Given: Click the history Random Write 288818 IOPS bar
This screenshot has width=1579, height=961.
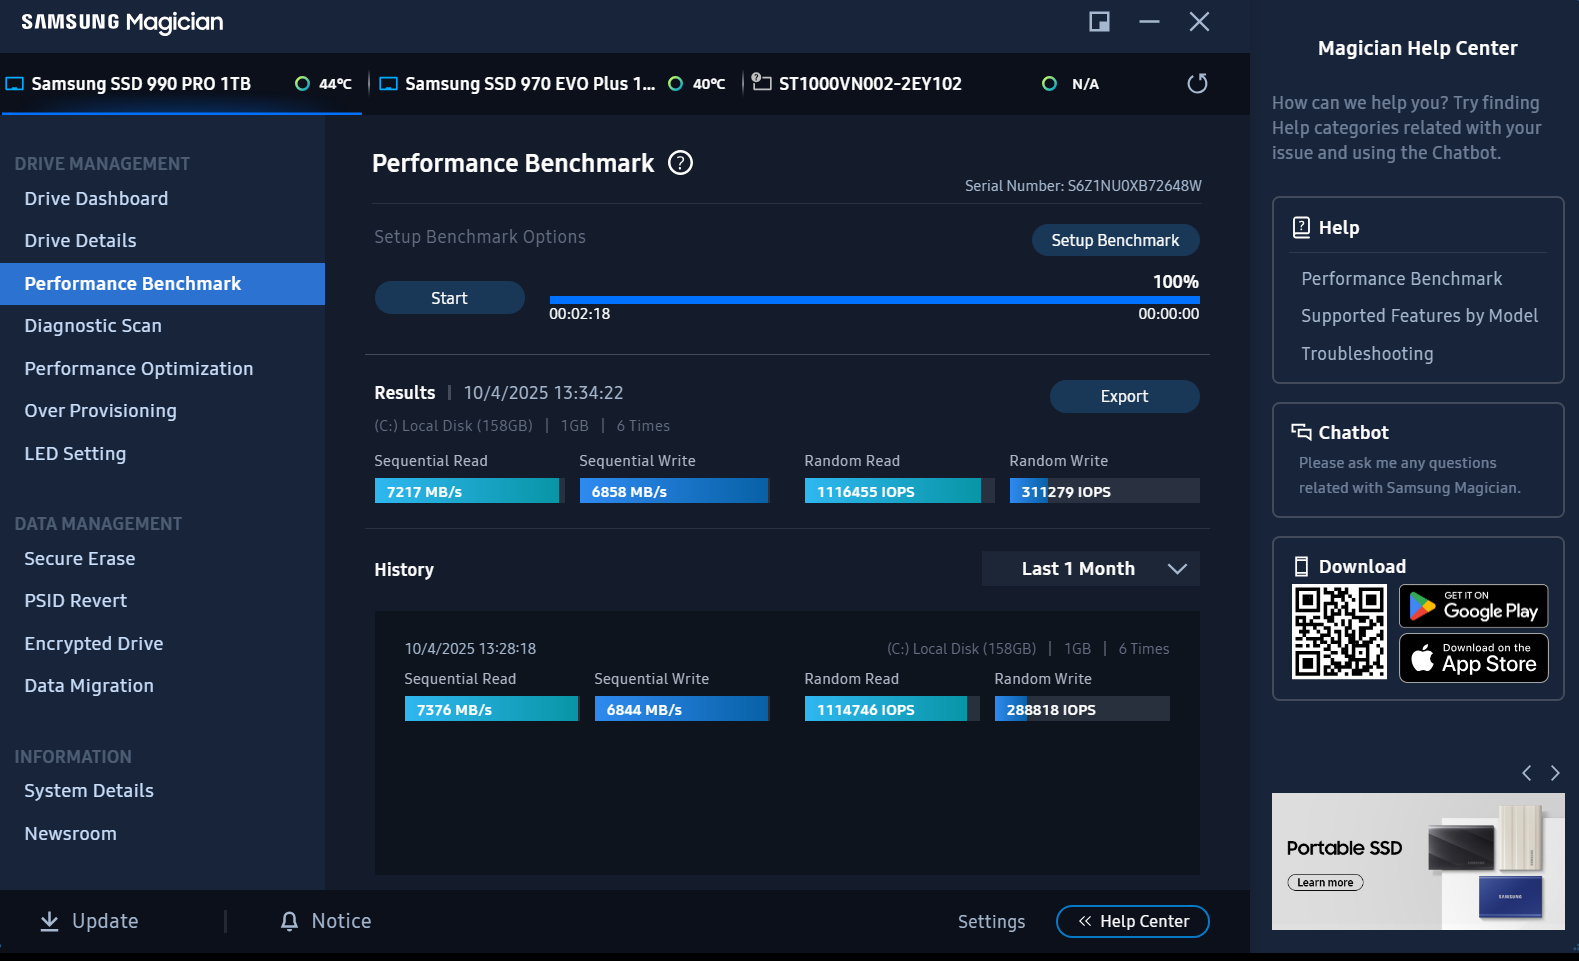Looking at the screenshot, I should point(1082,709).
